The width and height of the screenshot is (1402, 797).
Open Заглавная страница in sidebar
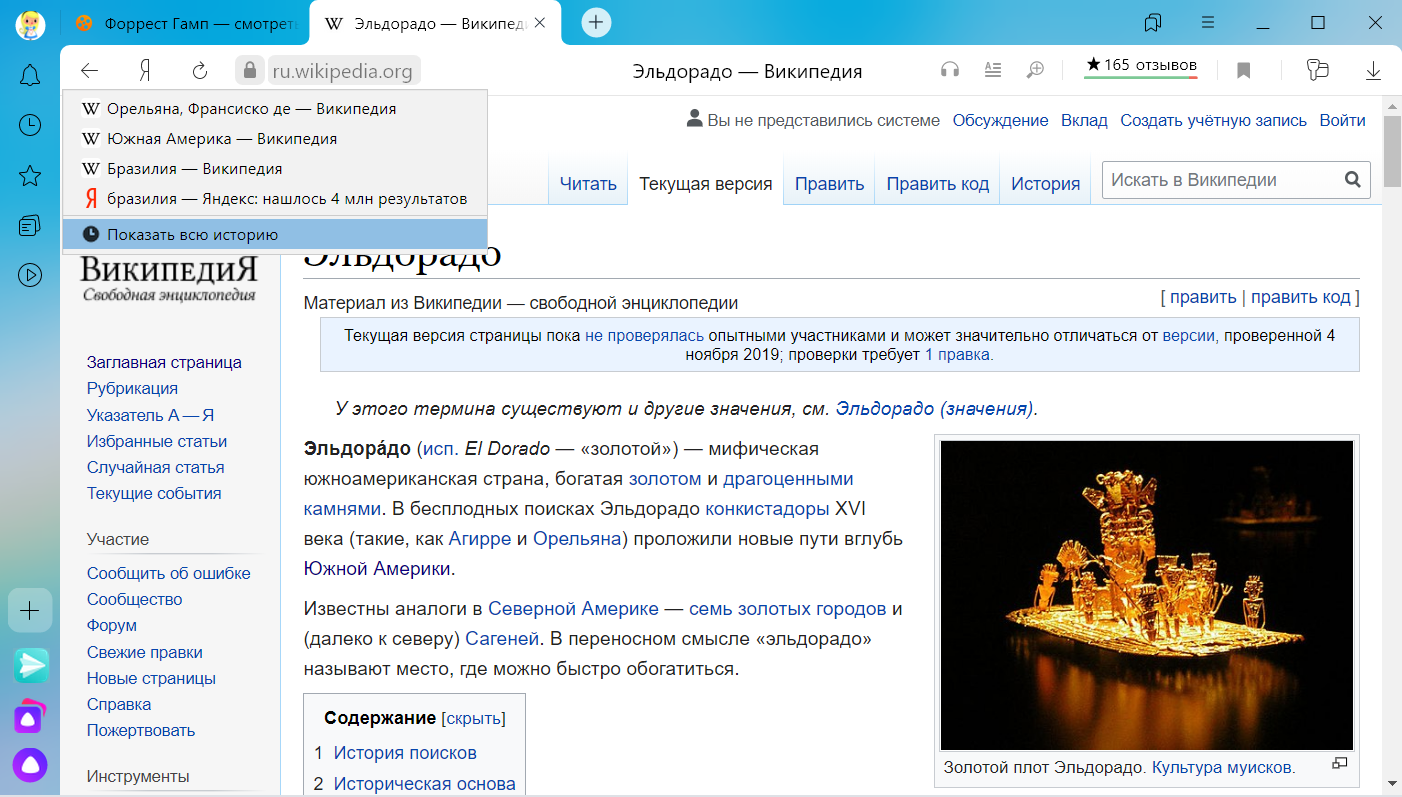tap(164, 362)
